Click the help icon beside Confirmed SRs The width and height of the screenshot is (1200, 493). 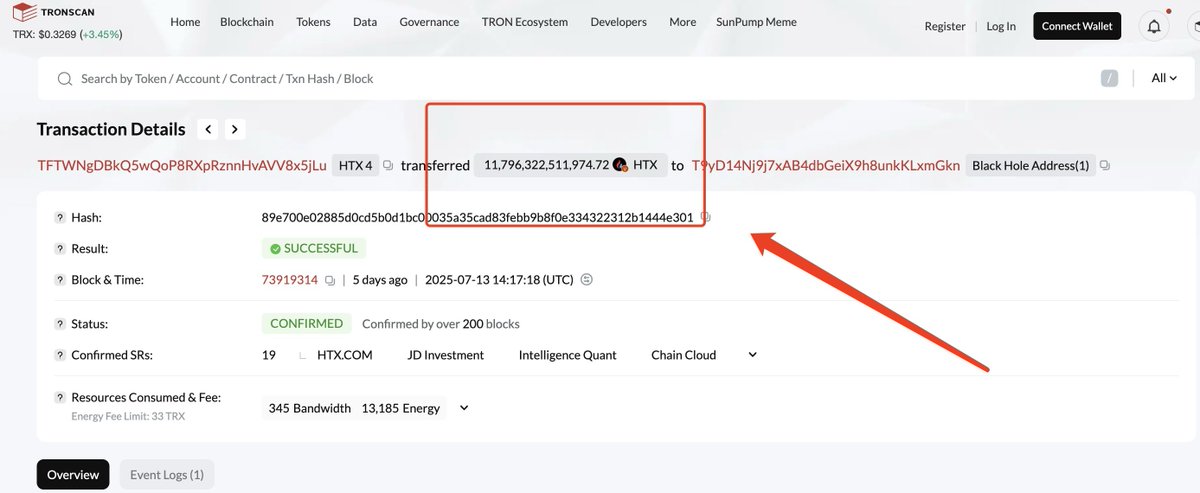pos(58,355)
